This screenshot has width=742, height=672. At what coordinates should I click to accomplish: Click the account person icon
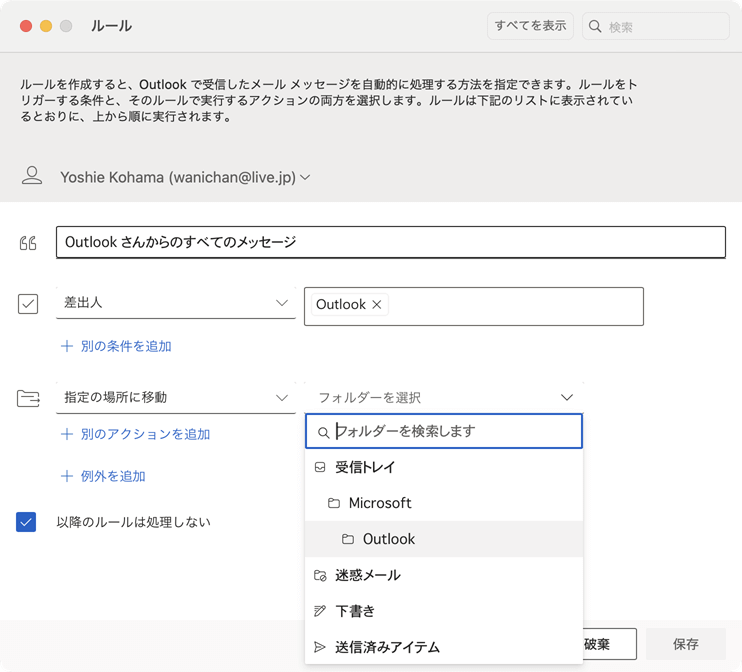point(32,176)
